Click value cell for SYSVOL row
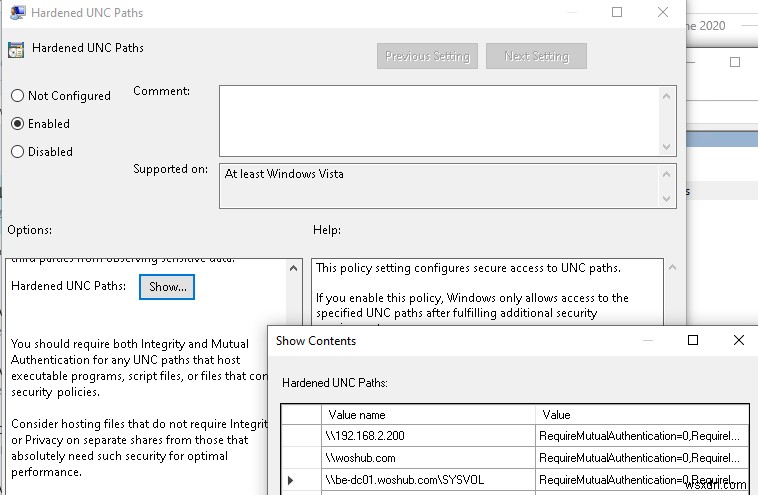This screenshot has width=758, height=495. [642, 480]
